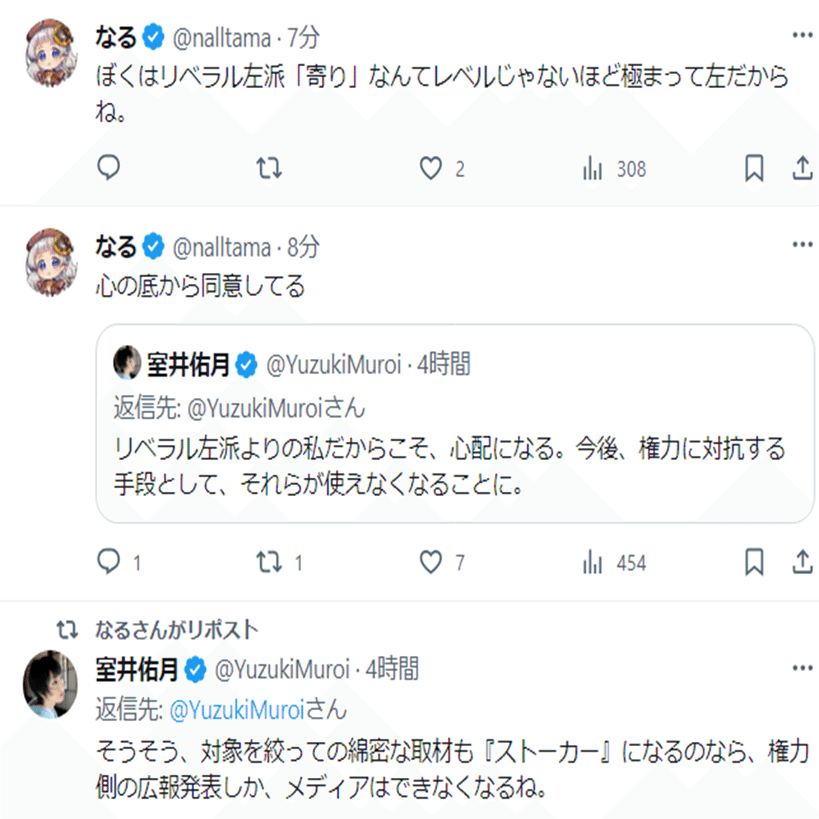Viewport: 819px width, 819px height.
Task: Repost the tweet with 1 repost
Action: click(269, 562)
